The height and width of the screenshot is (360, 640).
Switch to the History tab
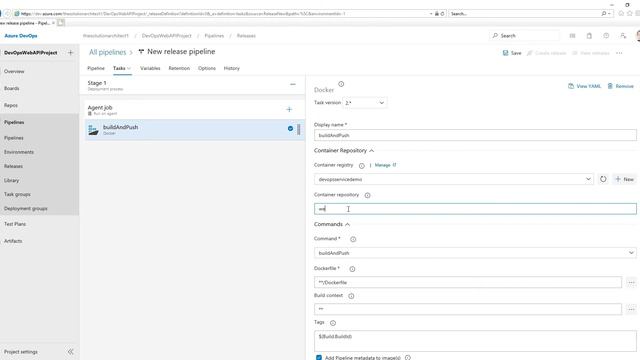pyautogui.click(x=231, y=69)
